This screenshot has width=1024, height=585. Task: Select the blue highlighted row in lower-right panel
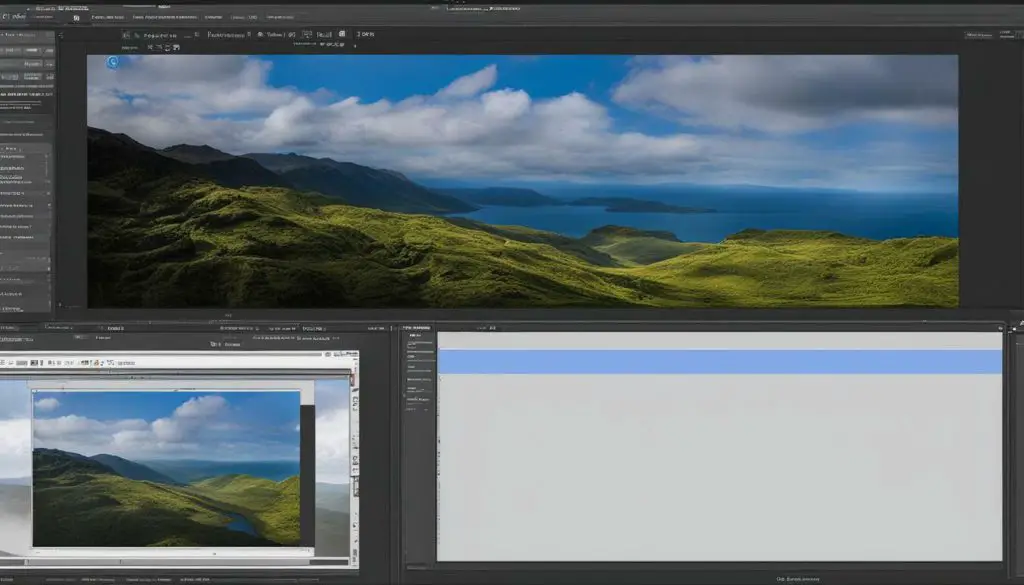[720, 362]
